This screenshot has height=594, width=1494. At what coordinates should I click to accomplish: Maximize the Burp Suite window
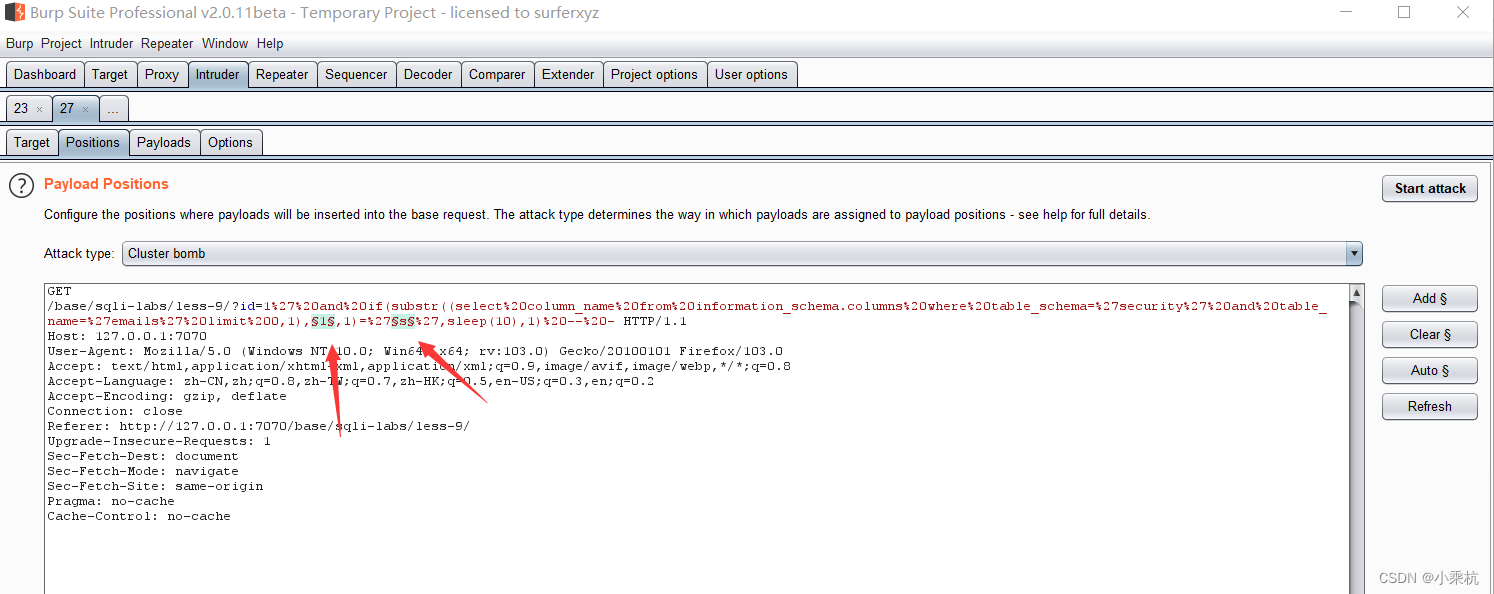pyautogui.click(x=1404, y=13)
